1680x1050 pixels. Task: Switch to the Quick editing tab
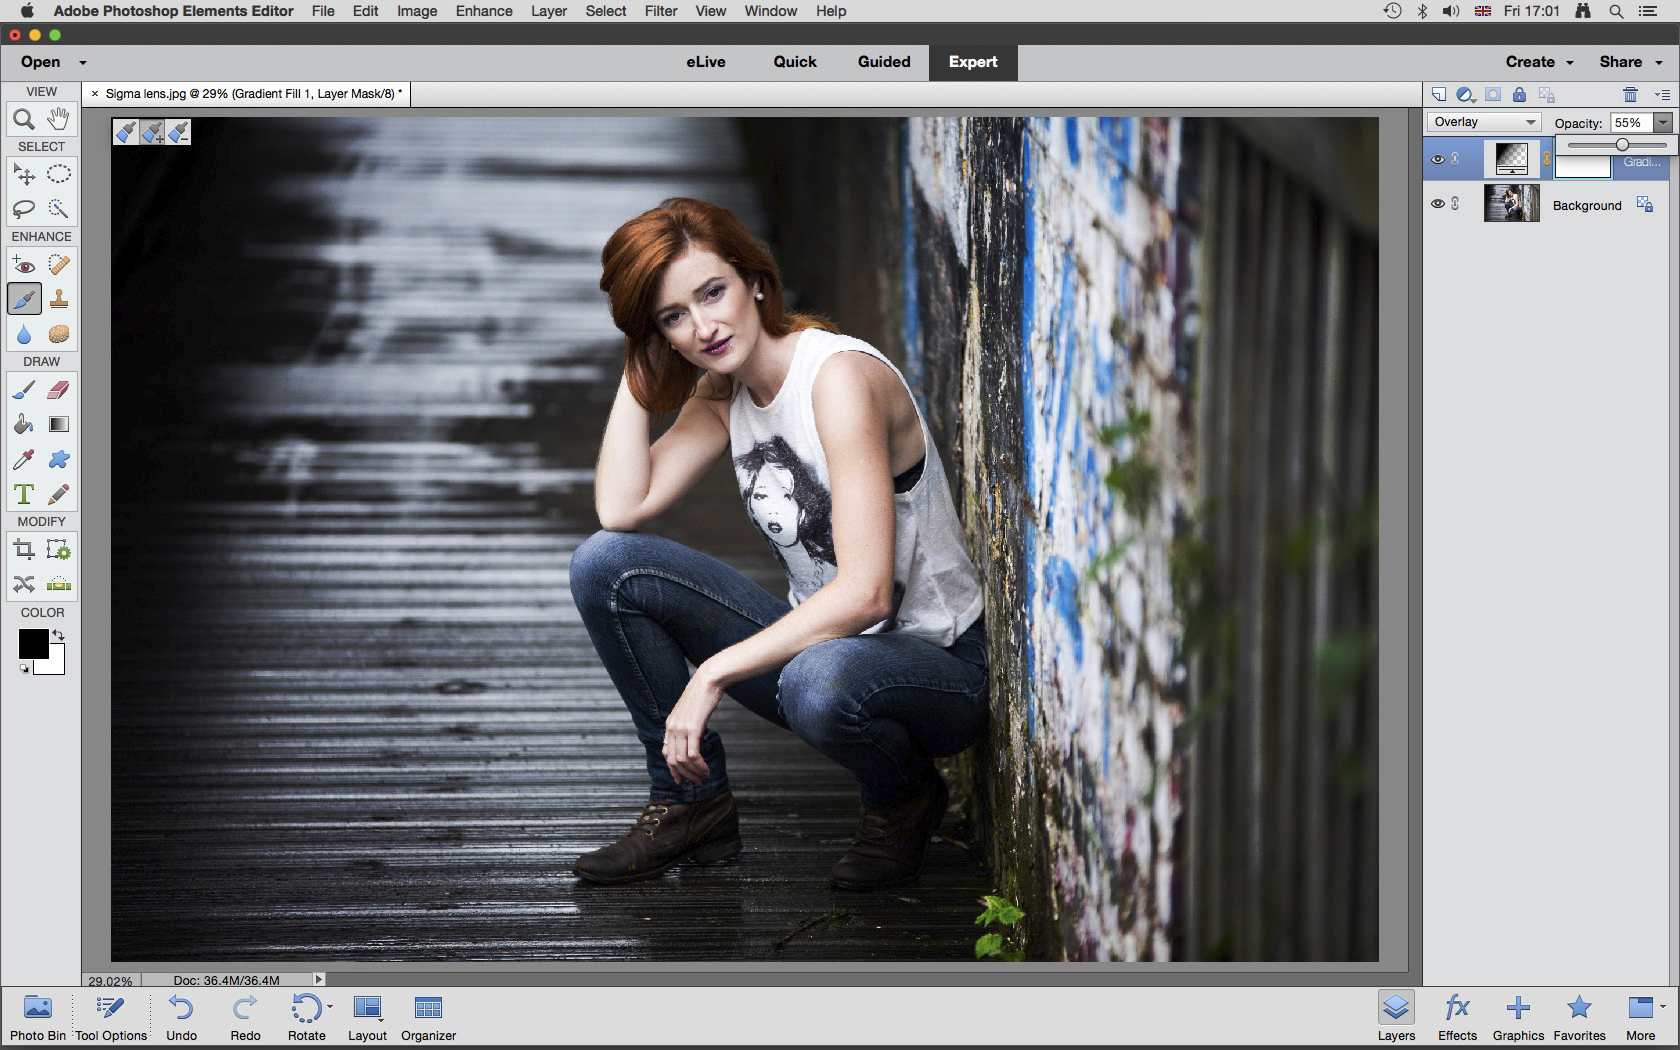(x=795, y=62)
